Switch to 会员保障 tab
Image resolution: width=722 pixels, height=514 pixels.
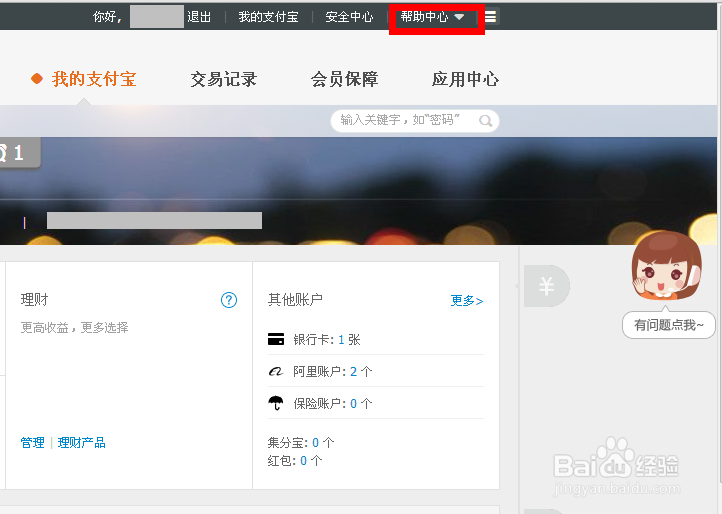pyautogui.click(x=344, y=79)
